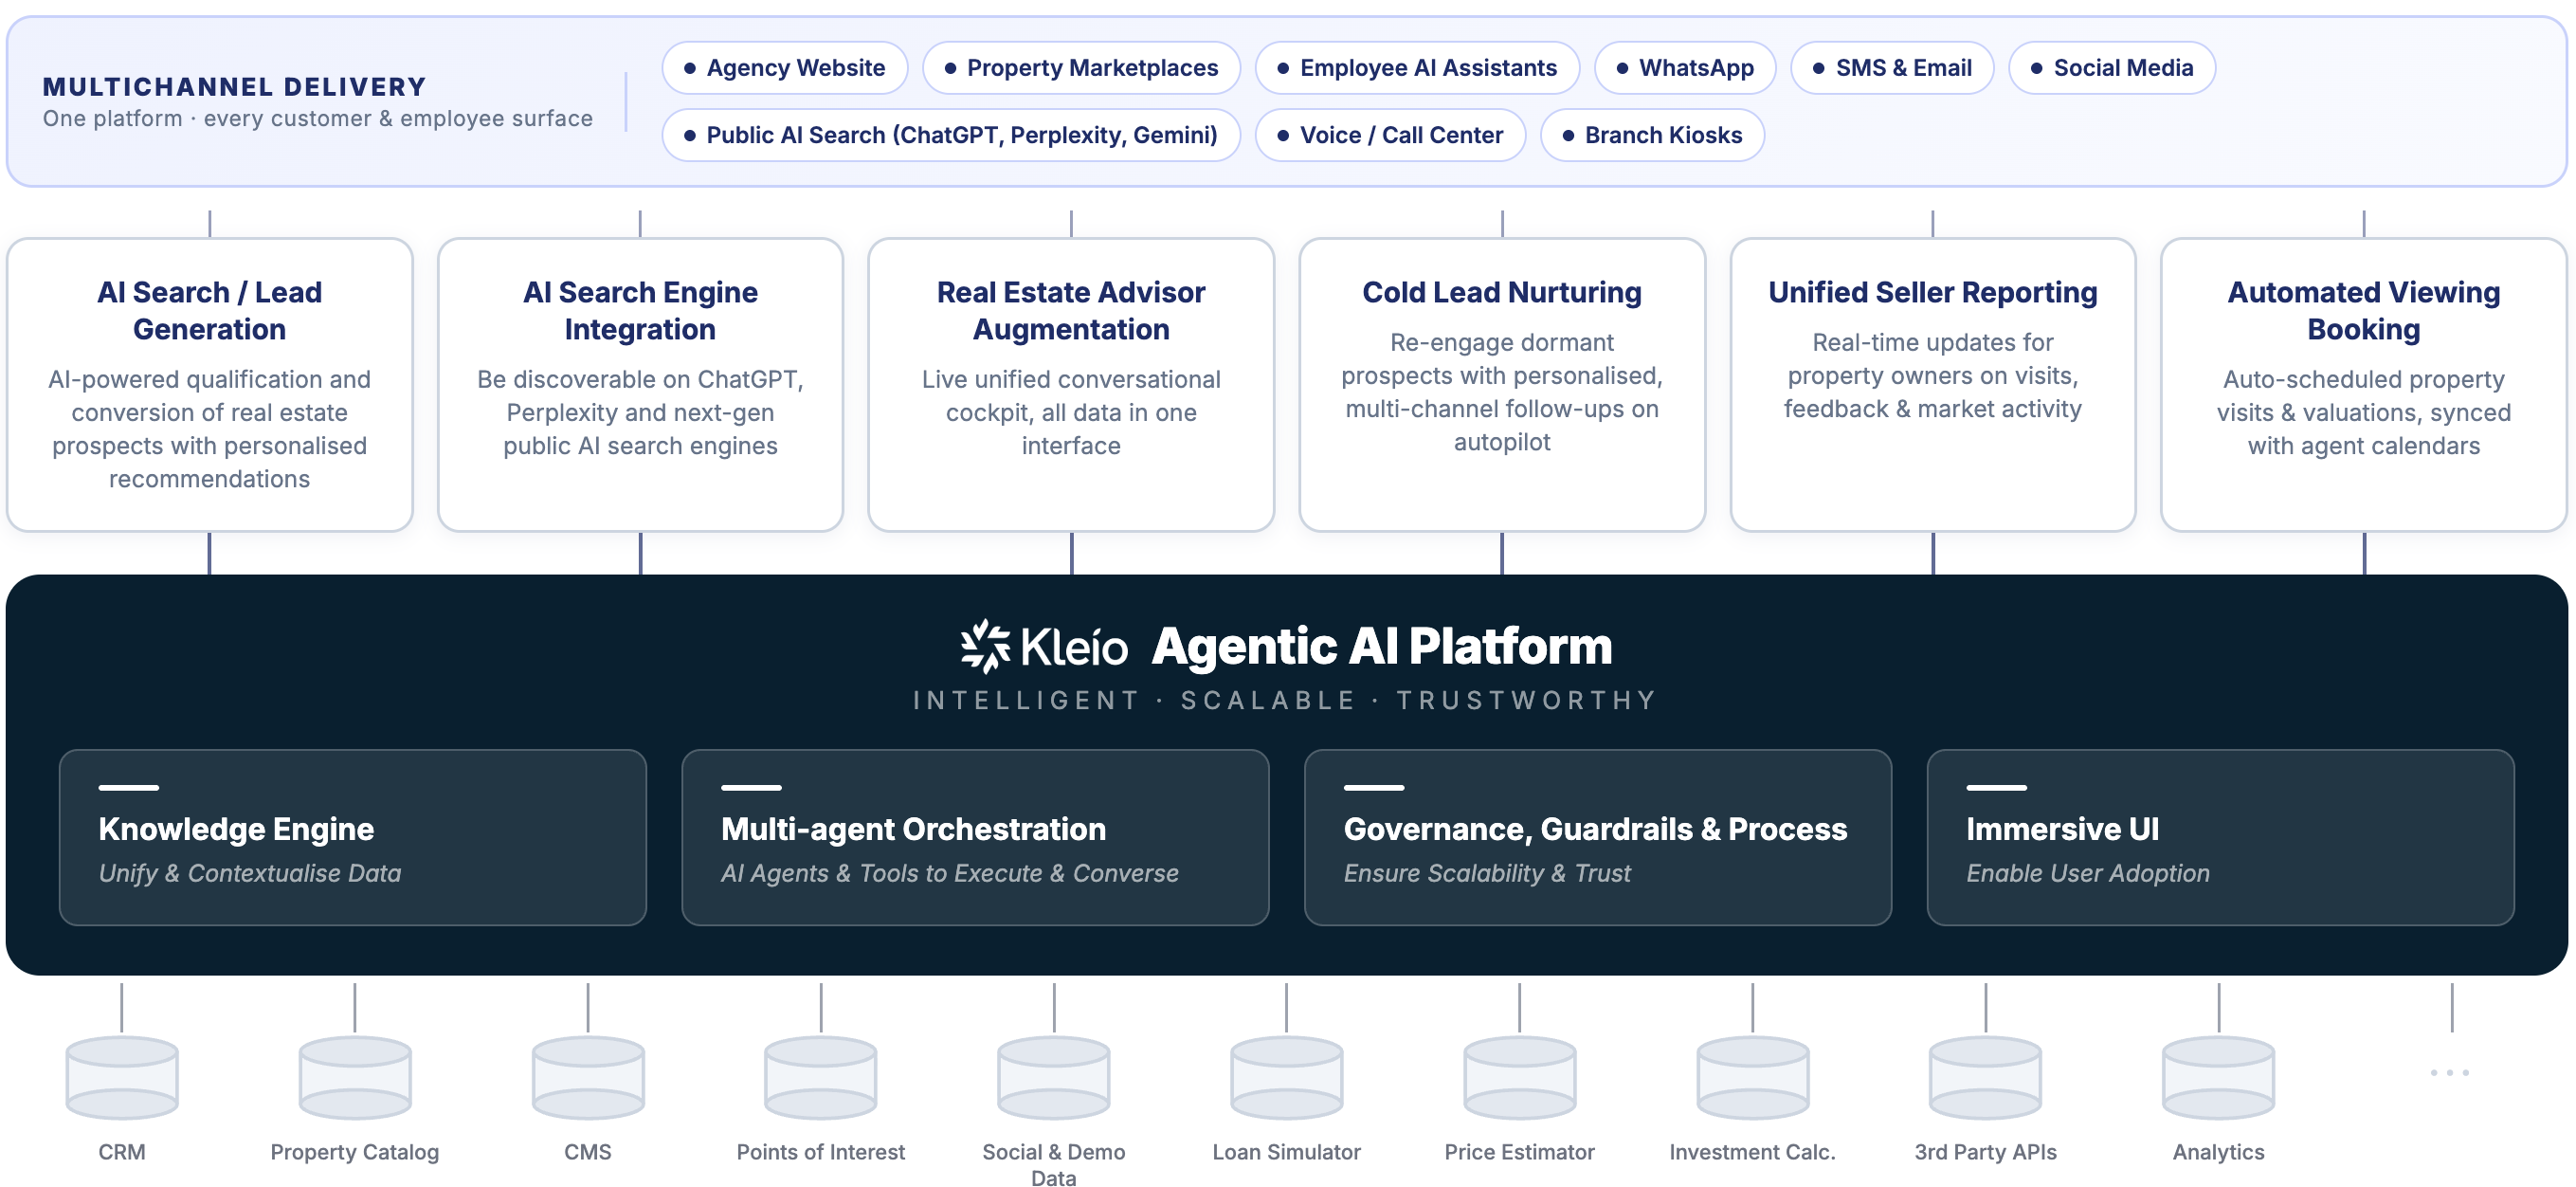Open the AI Search / Lead Generation card
This screenshot has width=2576, height=1187.
210,385
